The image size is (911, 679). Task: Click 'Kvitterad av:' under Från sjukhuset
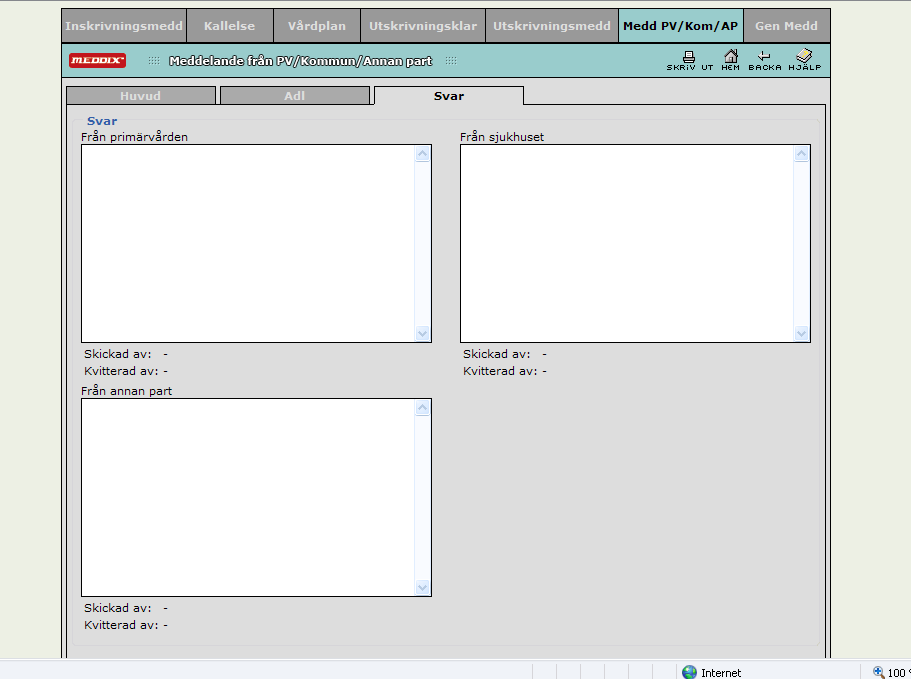(500, 371)
